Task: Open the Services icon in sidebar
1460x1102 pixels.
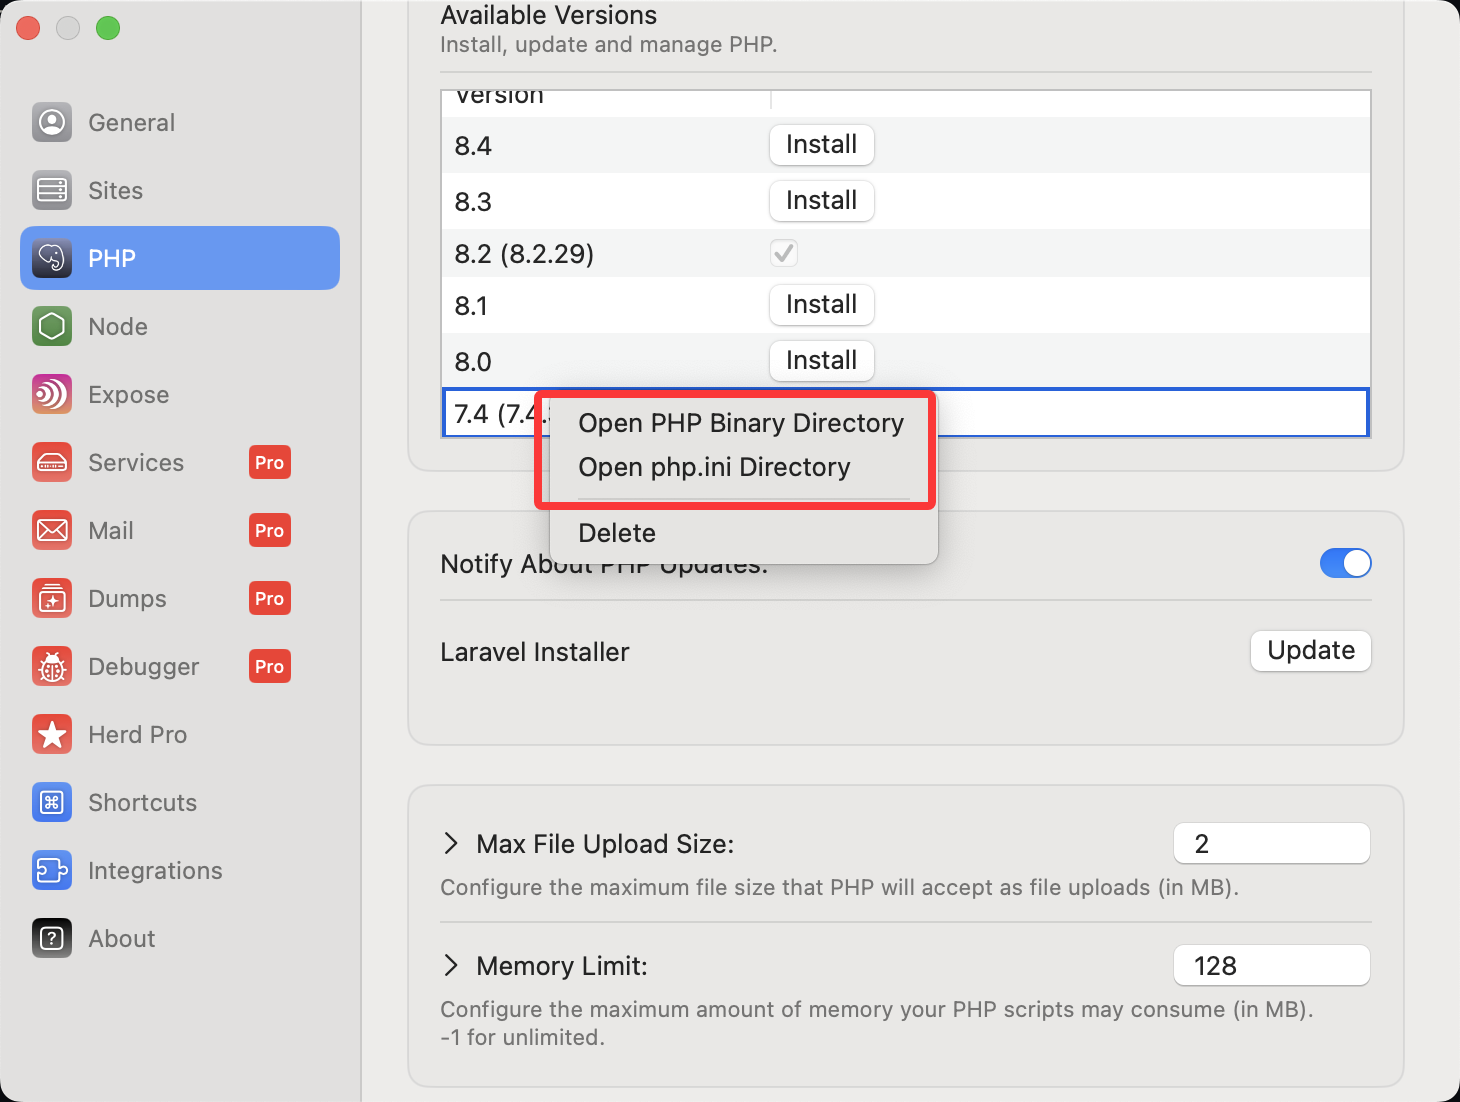Action: pyautogui.click(x=52, y=462)
